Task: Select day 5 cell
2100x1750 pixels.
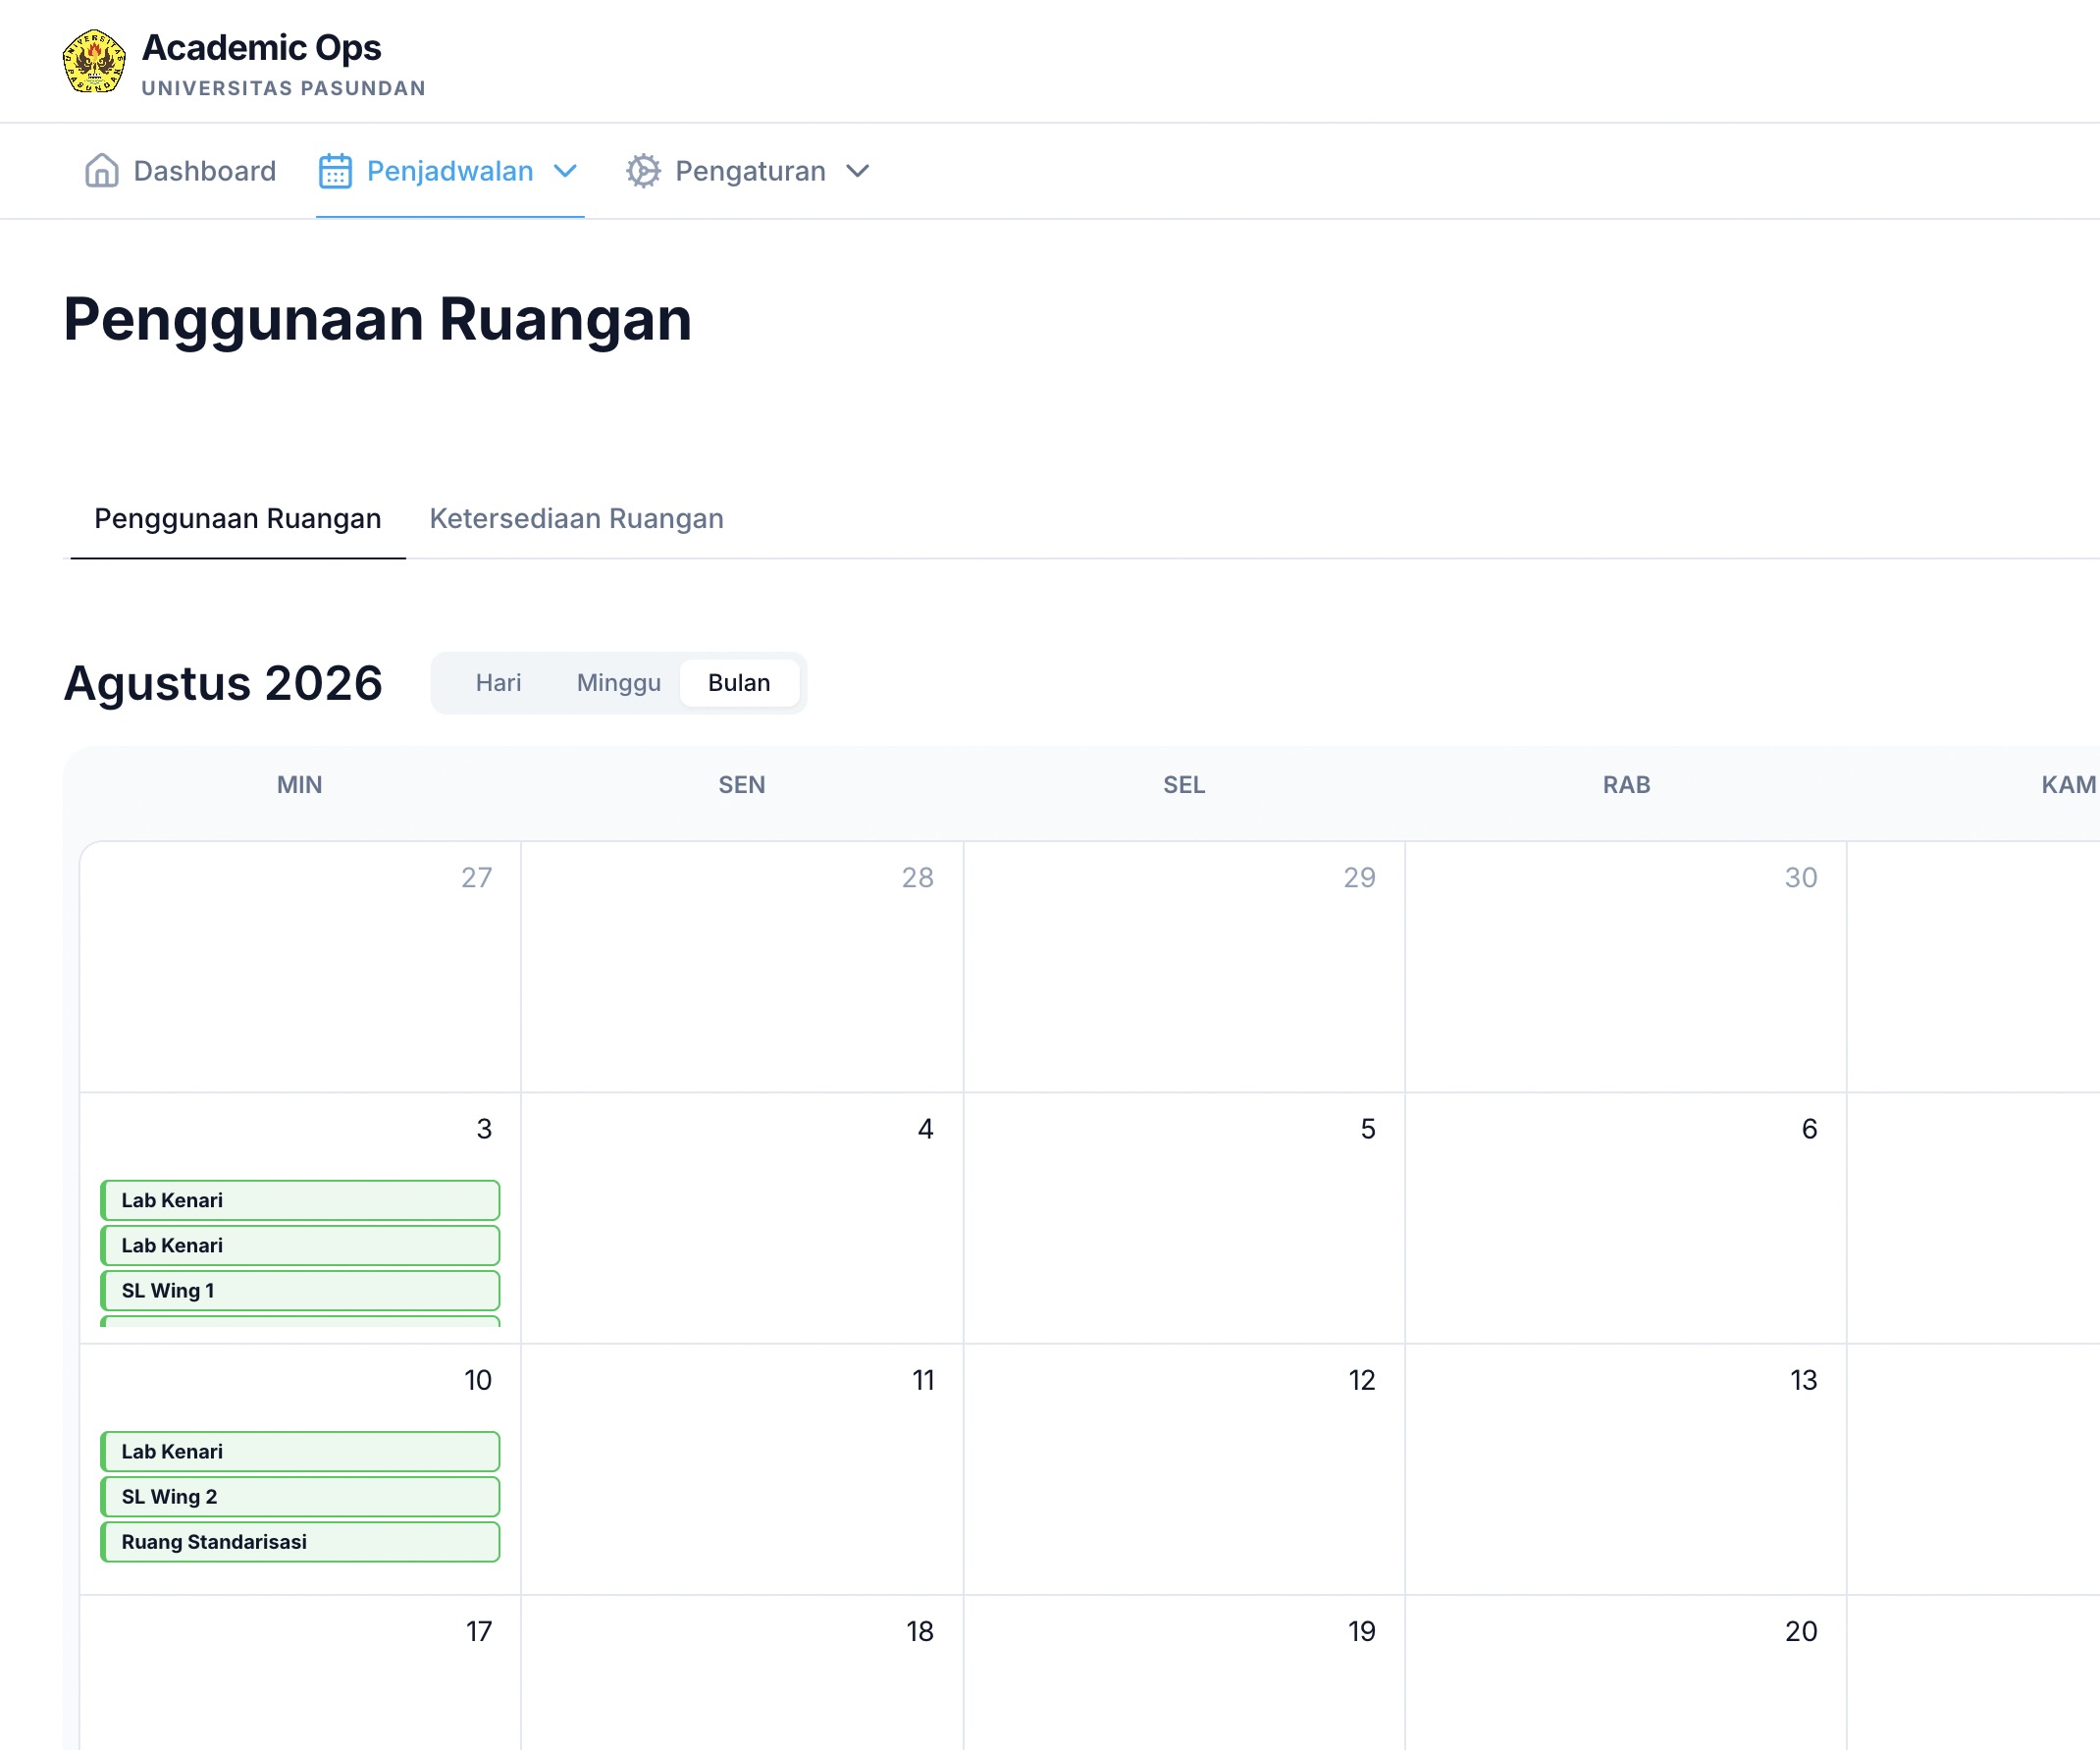Action: point(1184,1218)
